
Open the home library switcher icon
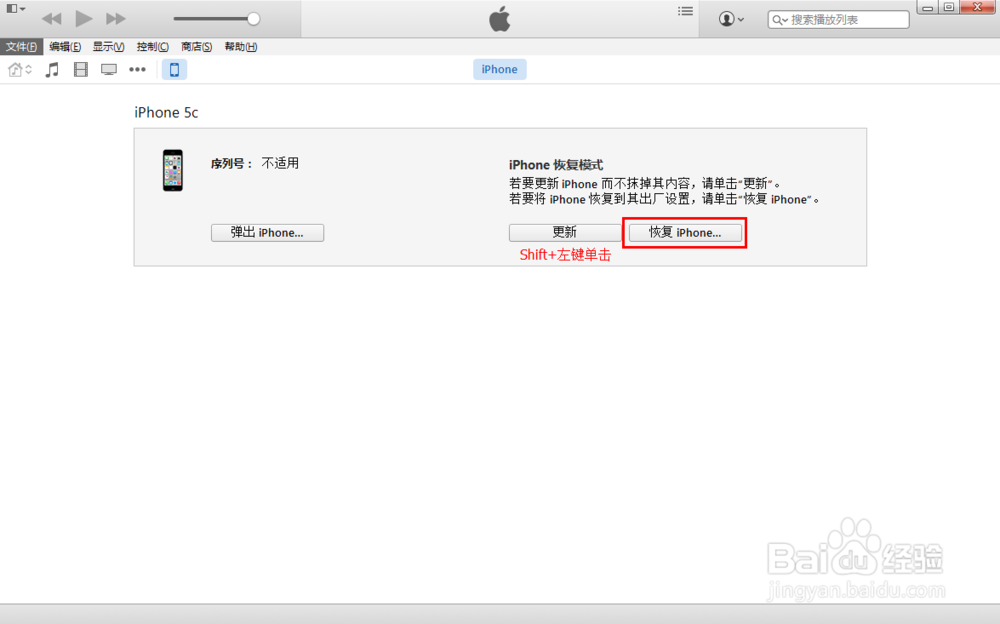click(x=20, y=70)
